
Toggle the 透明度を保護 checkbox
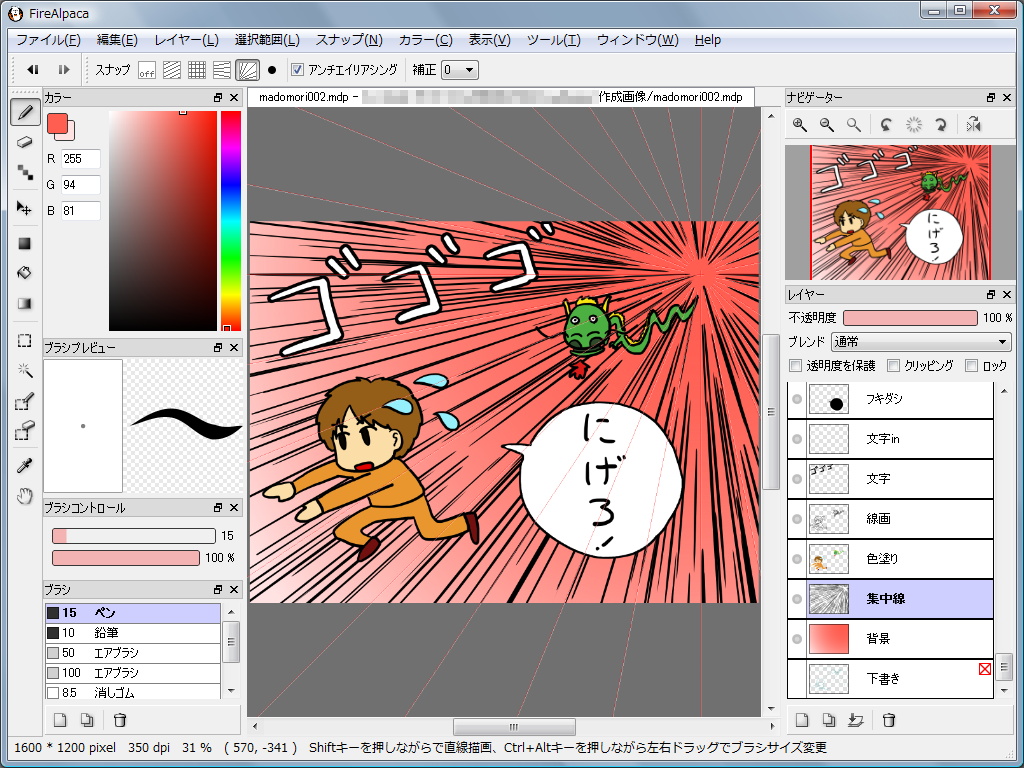pyautogui.click(x=795, y=366)
